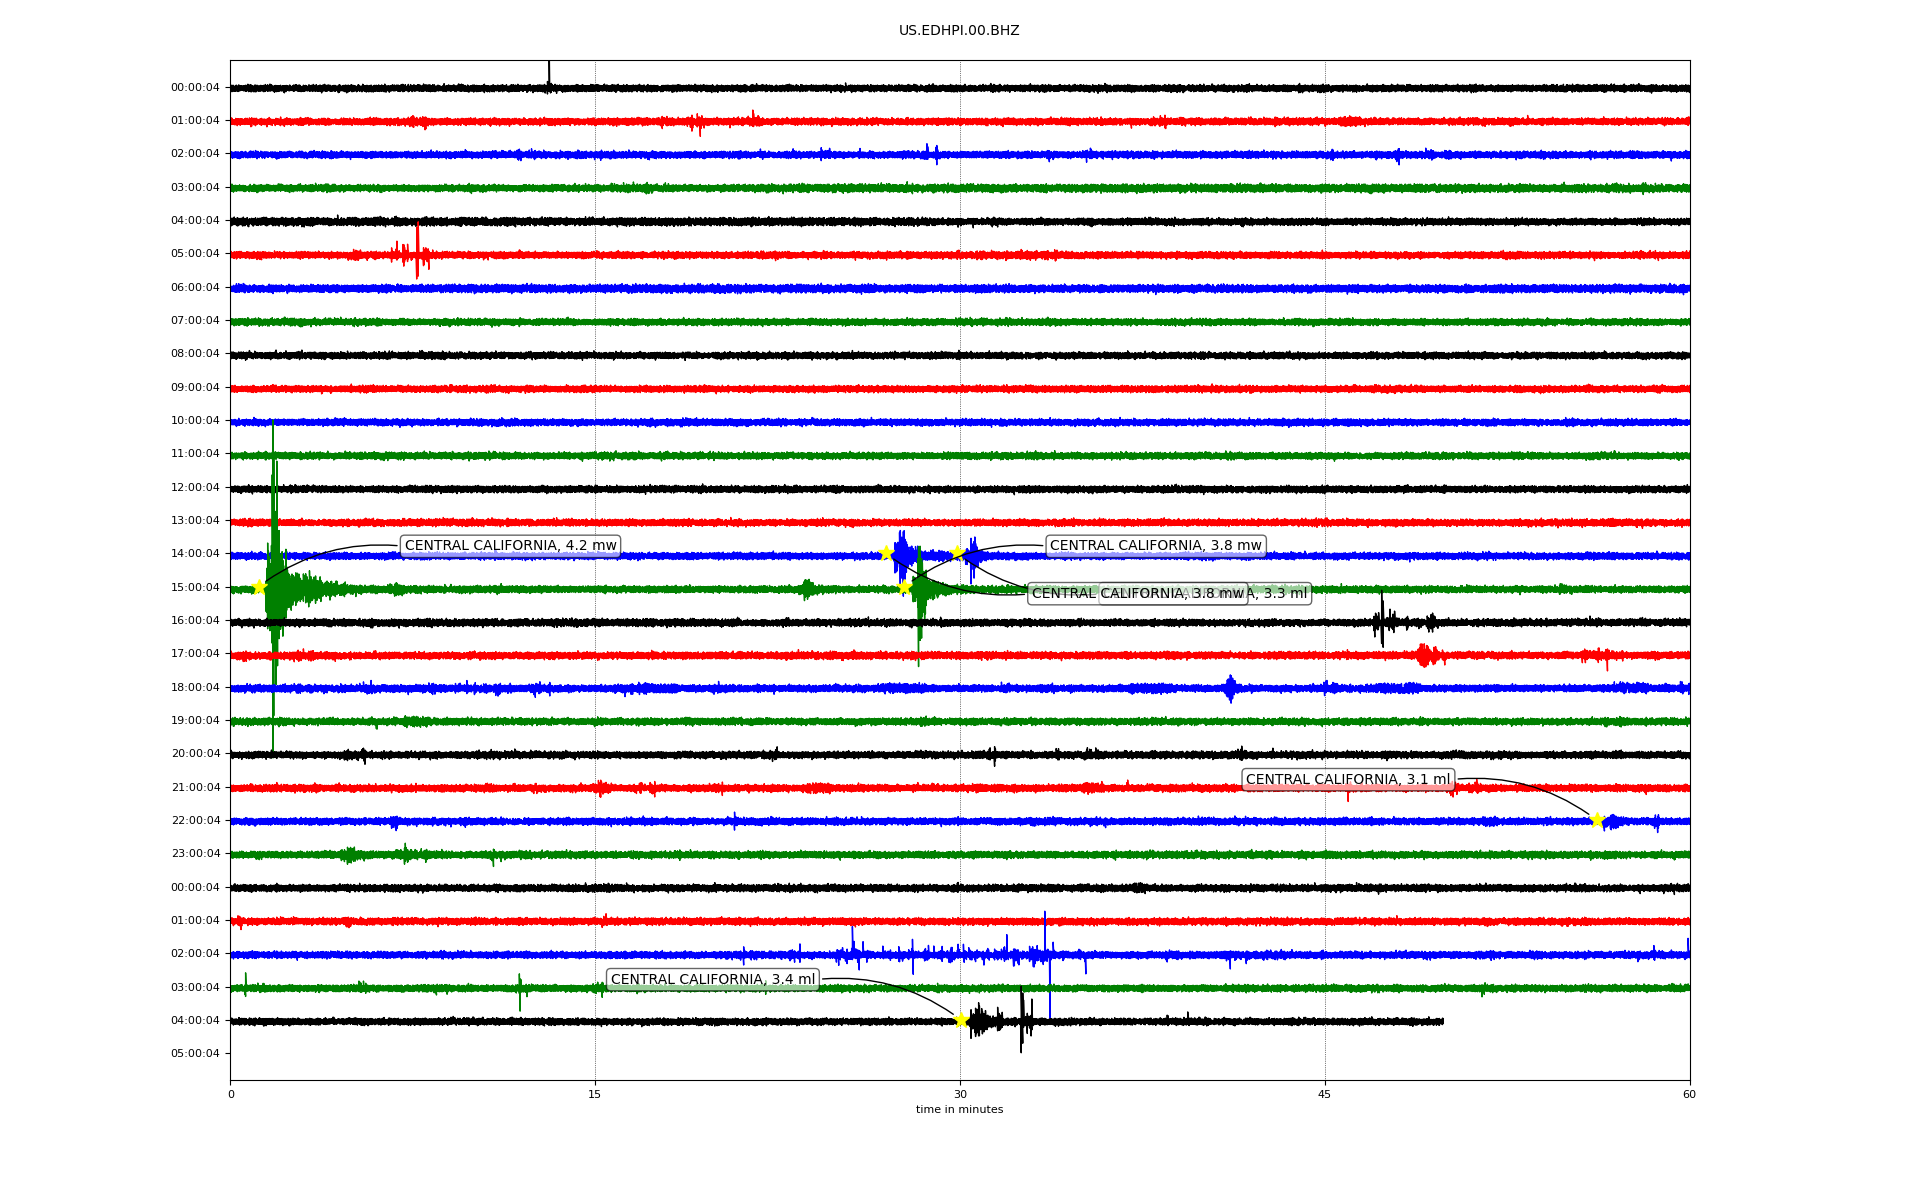Select the CENTRAL CALIFORNIA, 3.1 ml annotation
The image size is (1920, 1200).
1347,780
